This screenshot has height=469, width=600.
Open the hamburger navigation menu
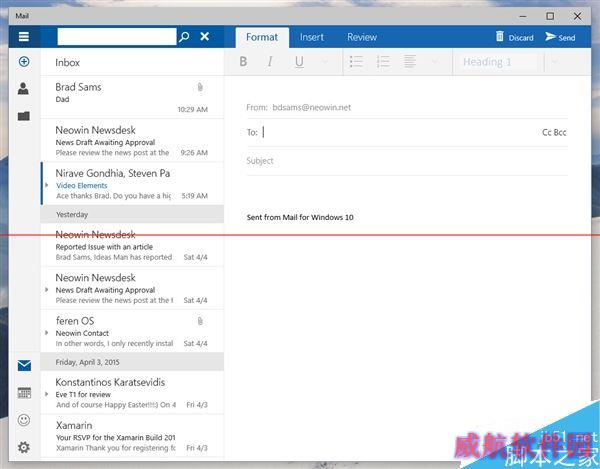[x=24, y=37]
